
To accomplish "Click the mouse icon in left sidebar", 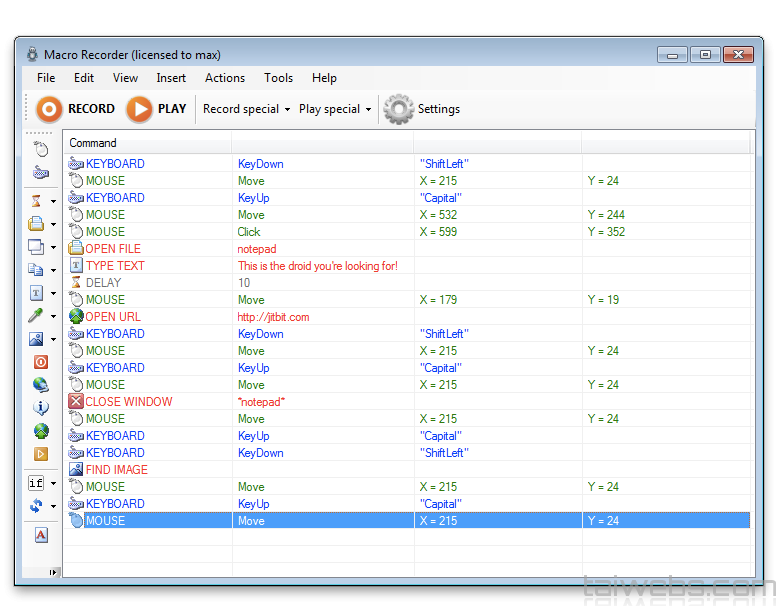I will [41, 149].
